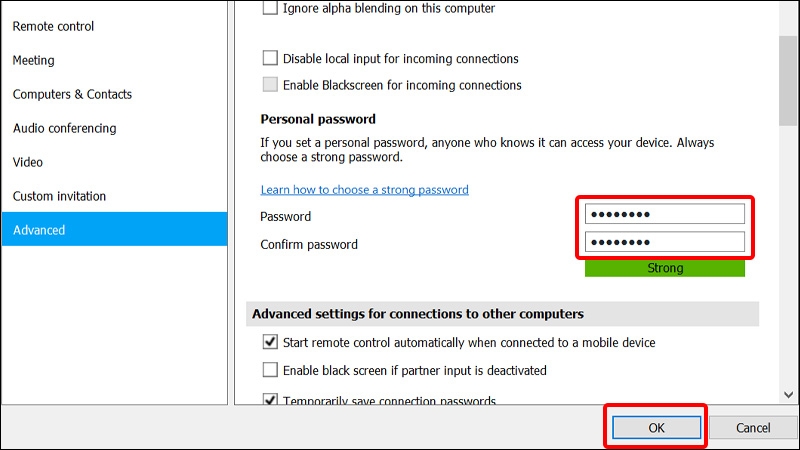Viewport: 800px width, 450px height.
Task: Switch to the Video settings category
Action: tap(28, 162)
